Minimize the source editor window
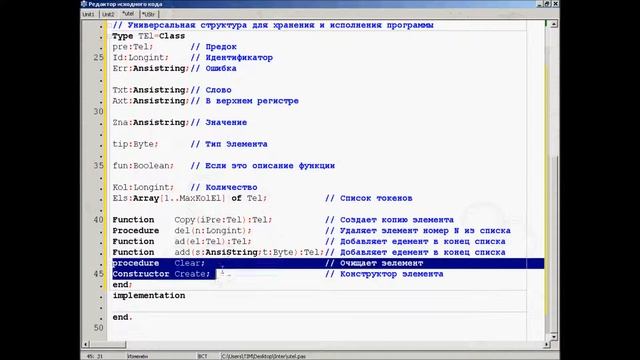640x360 pixels. pyautogui.click(x=540, y=4)
